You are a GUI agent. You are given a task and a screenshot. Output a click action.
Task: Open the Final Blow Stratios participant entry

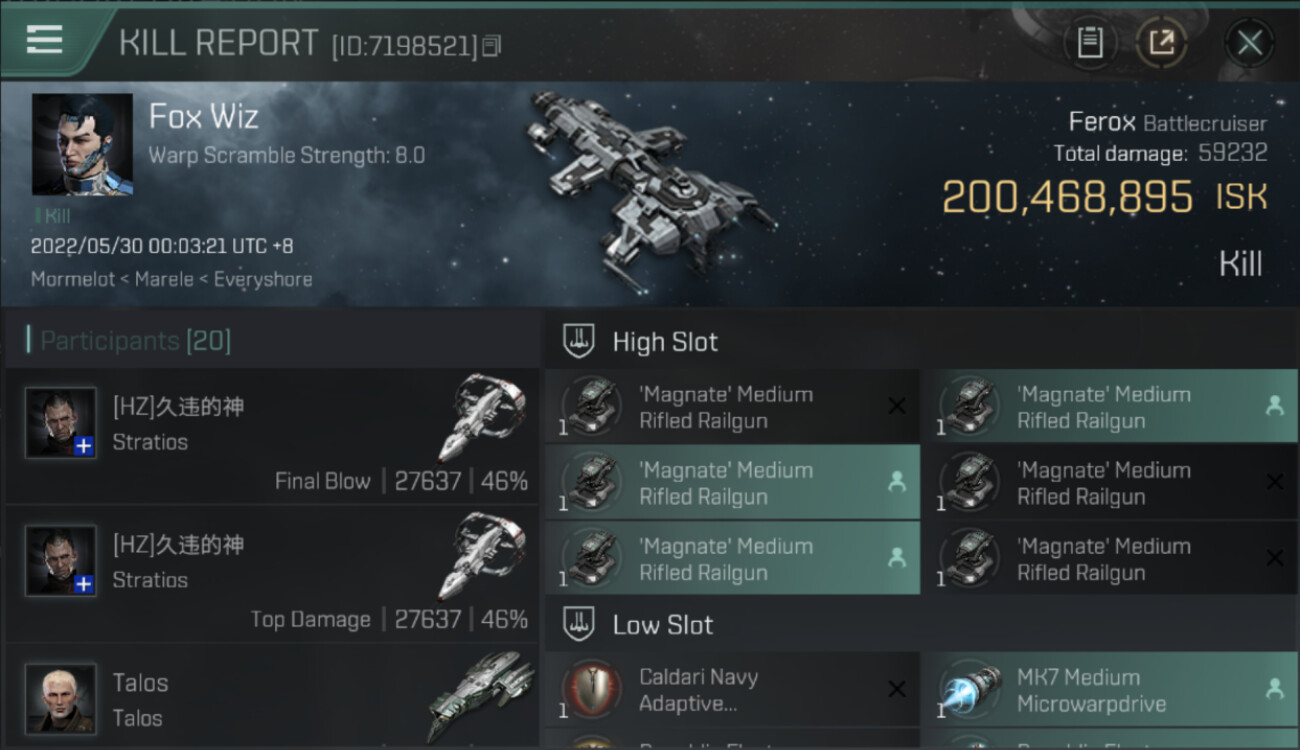pyautogui.click(x=272, y=436)
